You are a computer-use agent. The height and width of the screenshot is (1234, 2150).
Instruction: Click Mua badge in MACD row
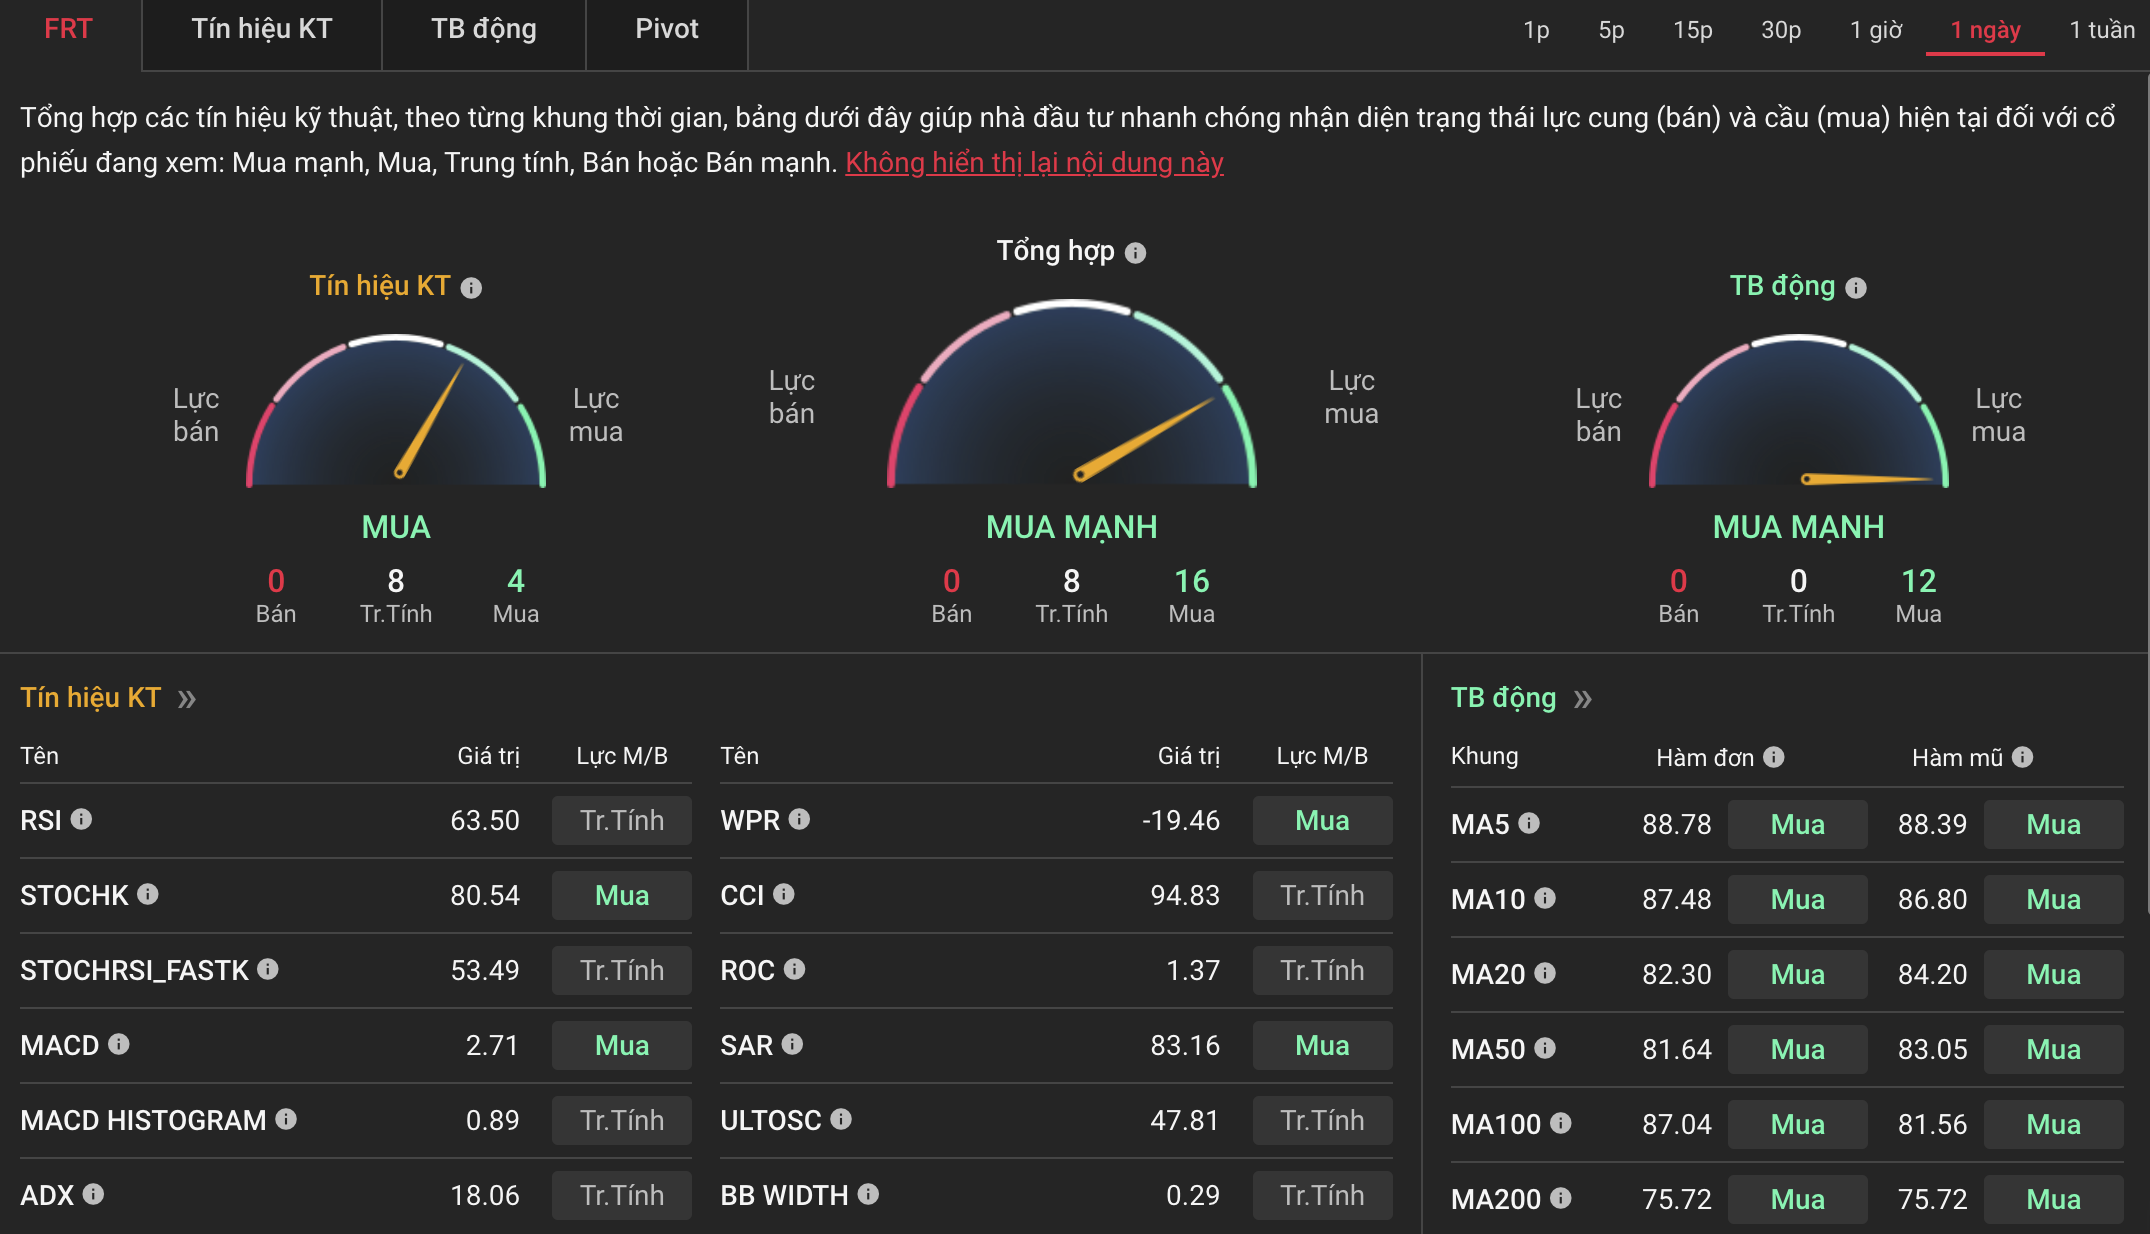click(x=622, y=1046)
